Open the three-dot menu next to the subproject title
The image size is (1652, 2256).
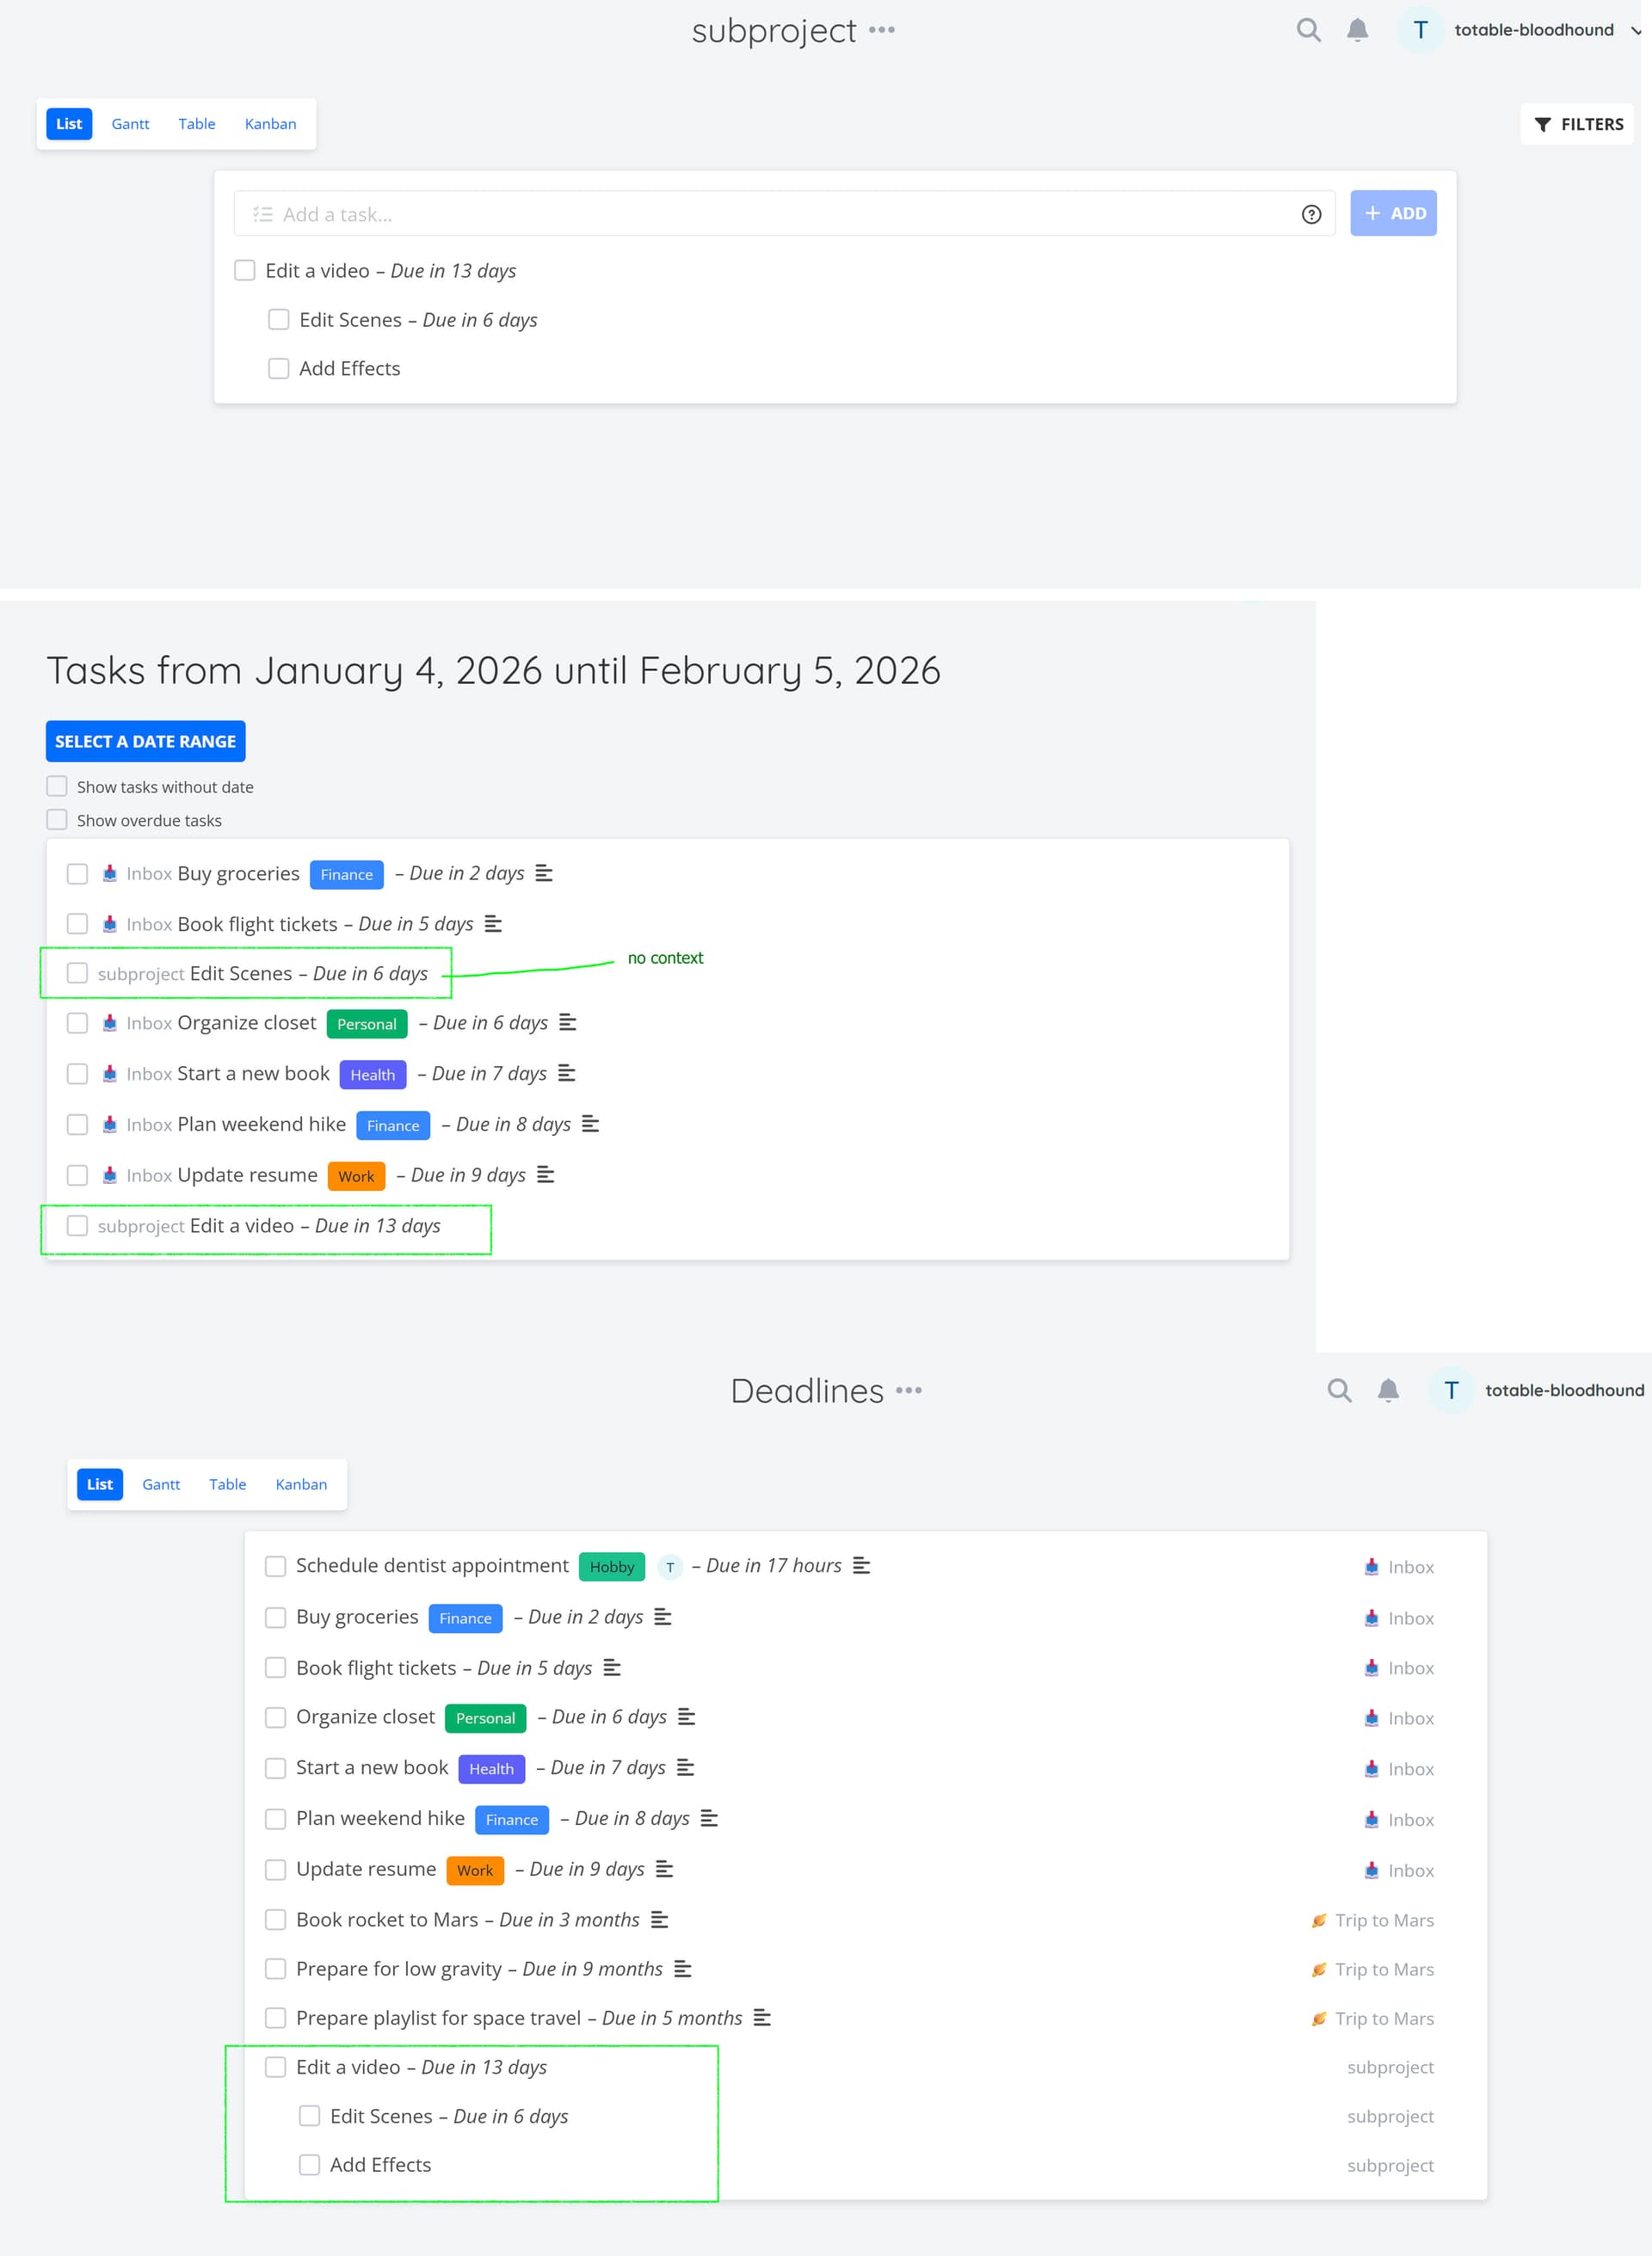coord(882,30)
